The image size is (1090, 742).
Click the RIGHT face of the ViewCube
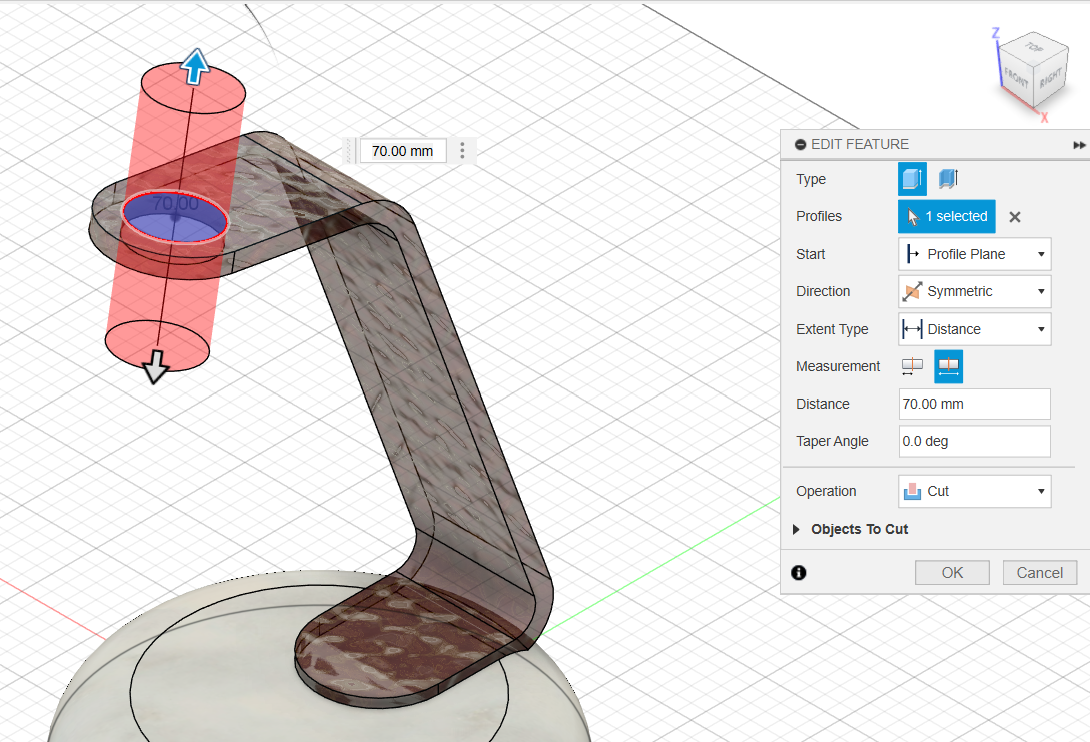[x=1050, y=76]
